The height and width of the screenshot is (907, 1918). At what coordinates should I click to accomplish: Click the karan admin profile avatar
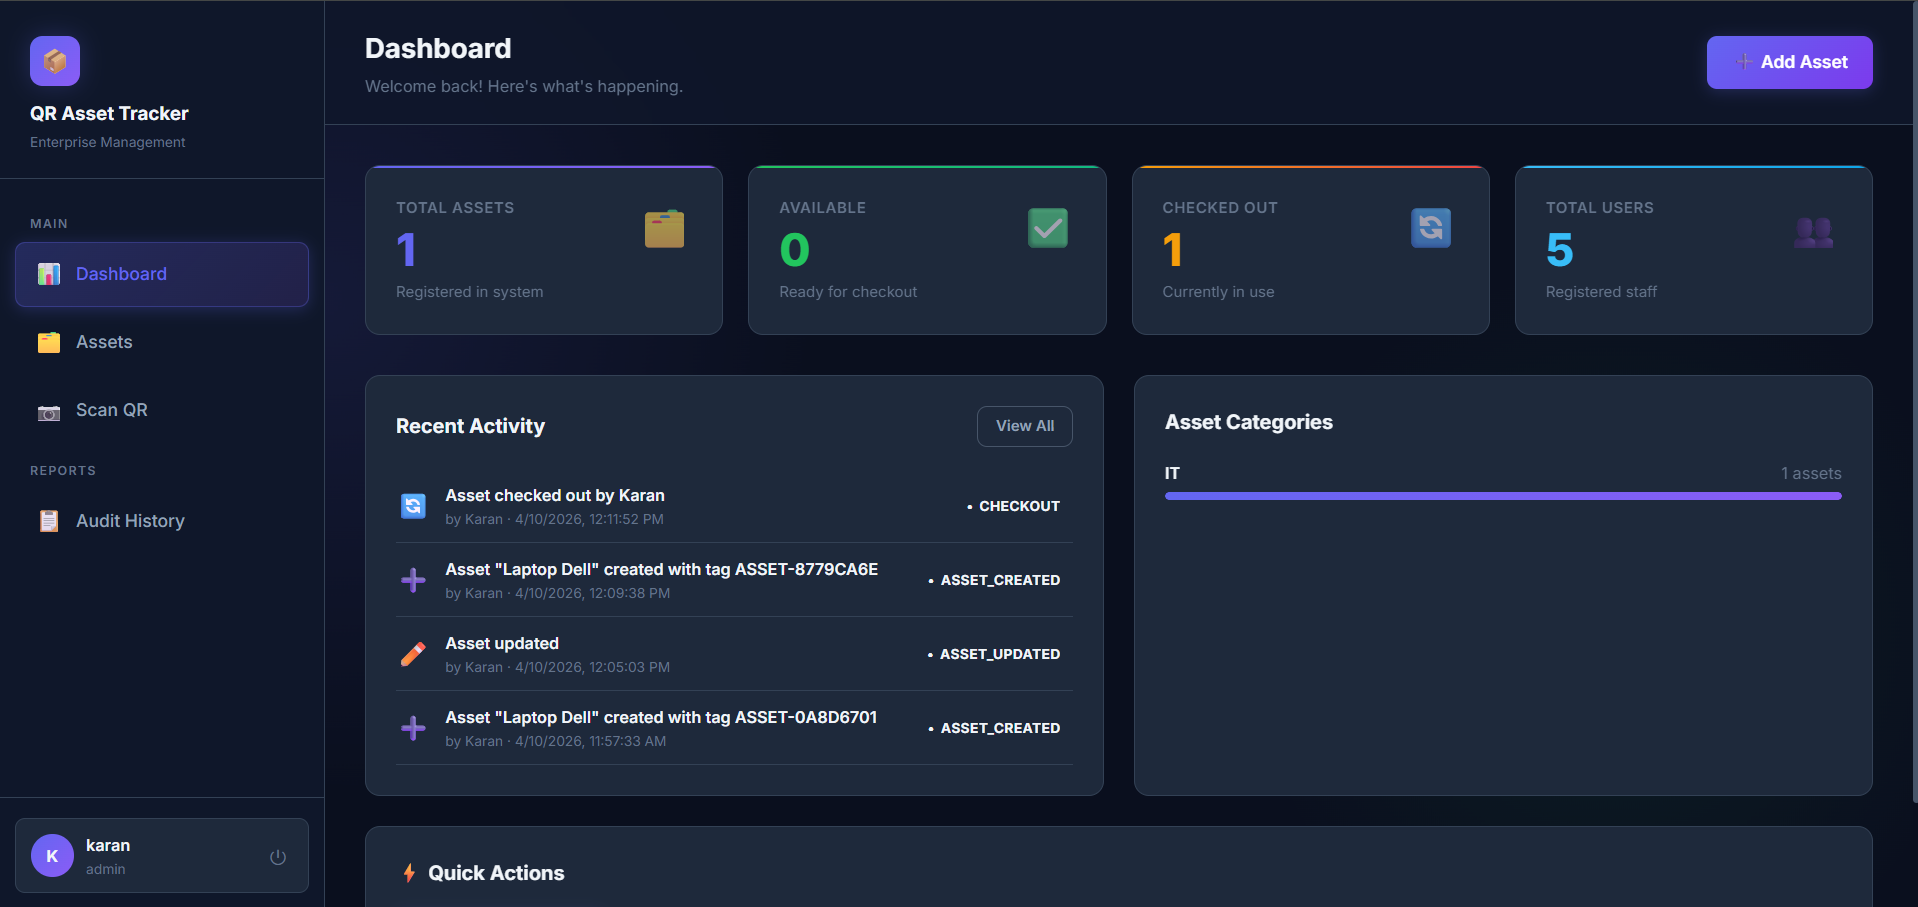click(x=51, y=855)
